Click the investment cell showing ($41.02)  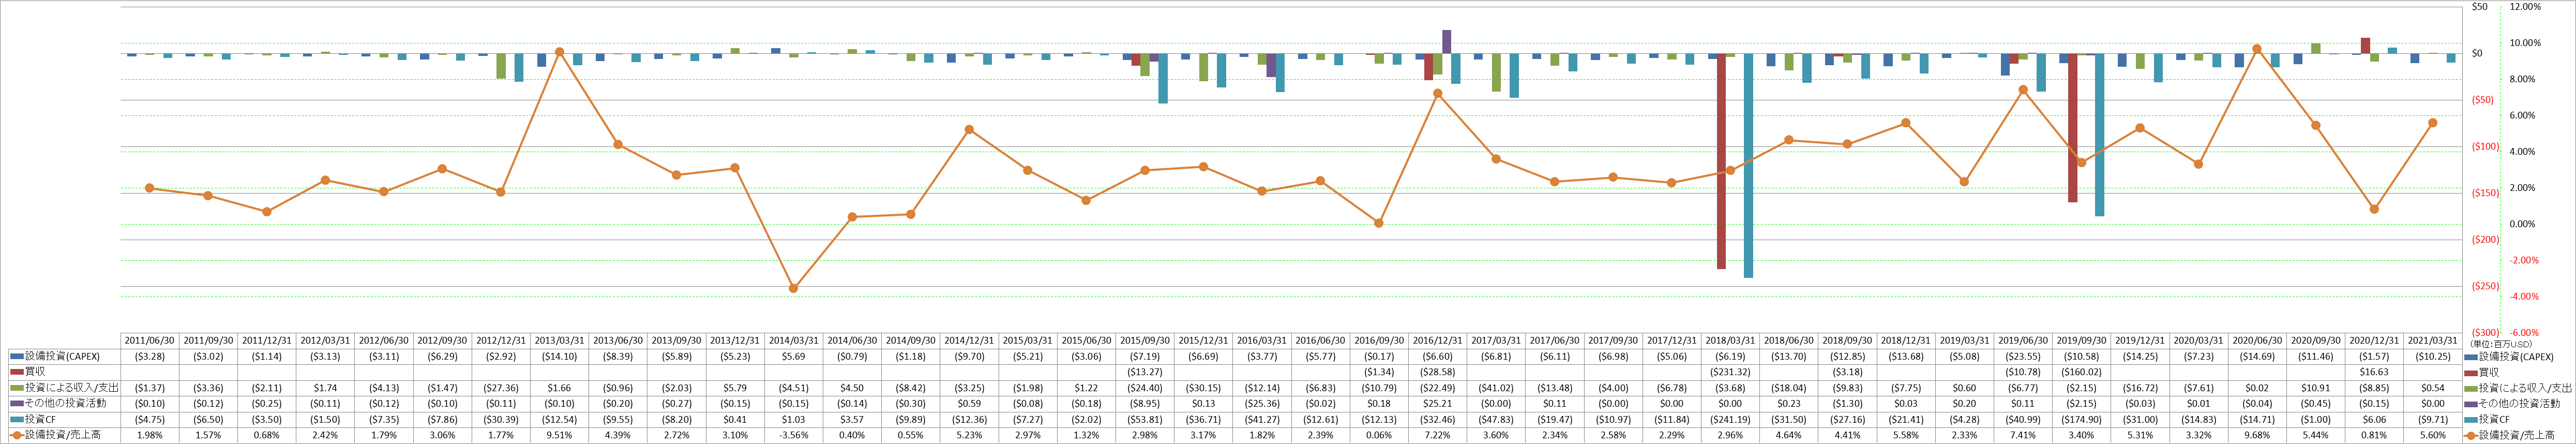[1495, 388]
